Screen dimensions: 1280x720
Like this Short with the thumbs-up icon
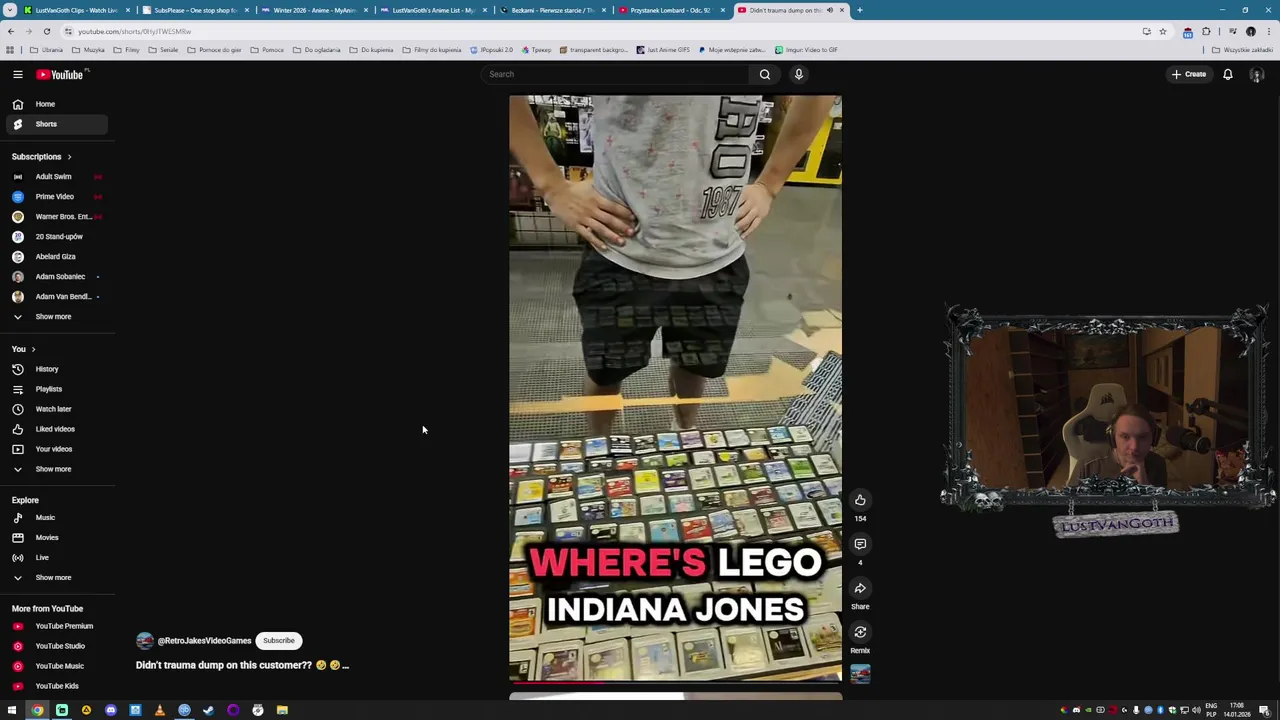pyautogui.click(x=860, y=500)
